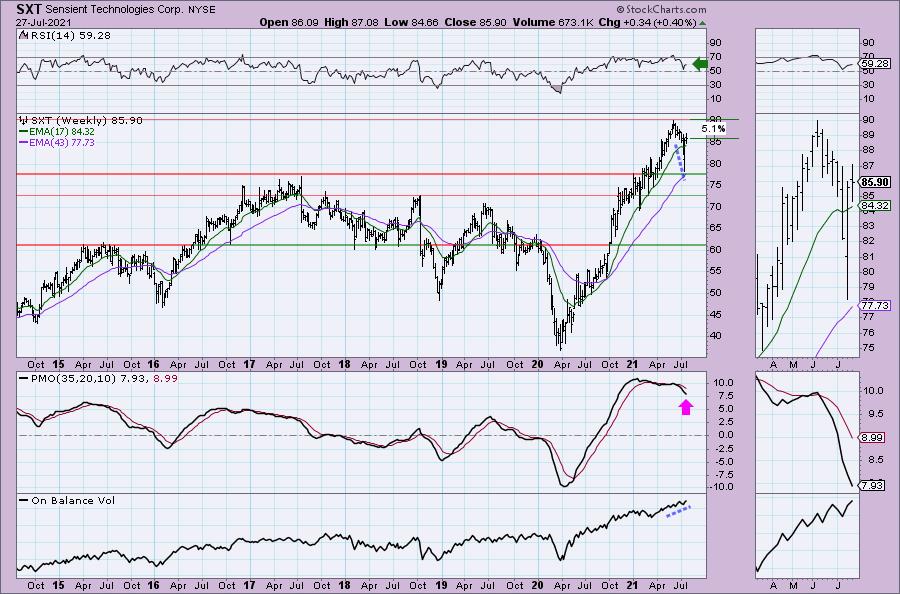Click the NYSE exchange label
900x594 pixels.
[201, 10]
